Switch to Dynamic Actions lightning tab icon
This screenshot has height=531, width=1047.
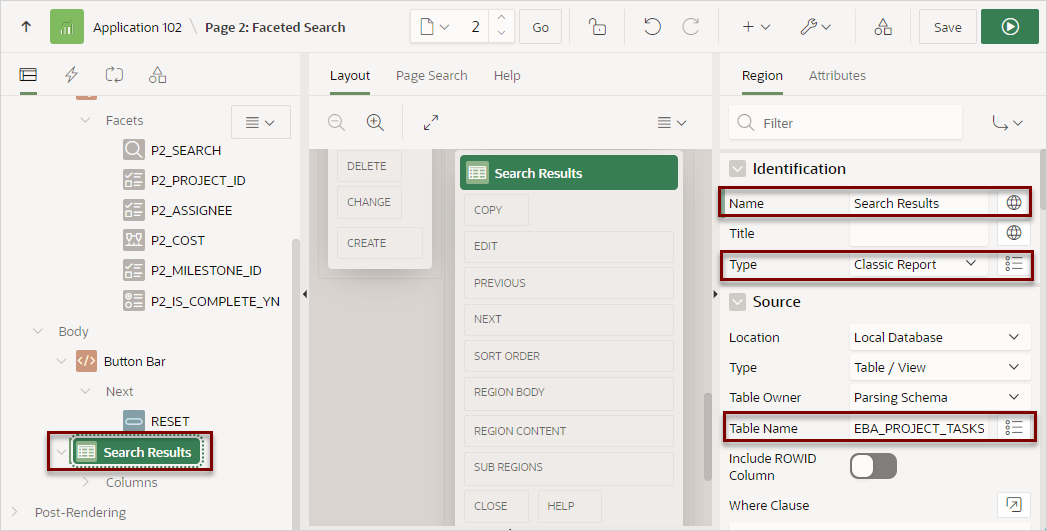pos(71,75)
